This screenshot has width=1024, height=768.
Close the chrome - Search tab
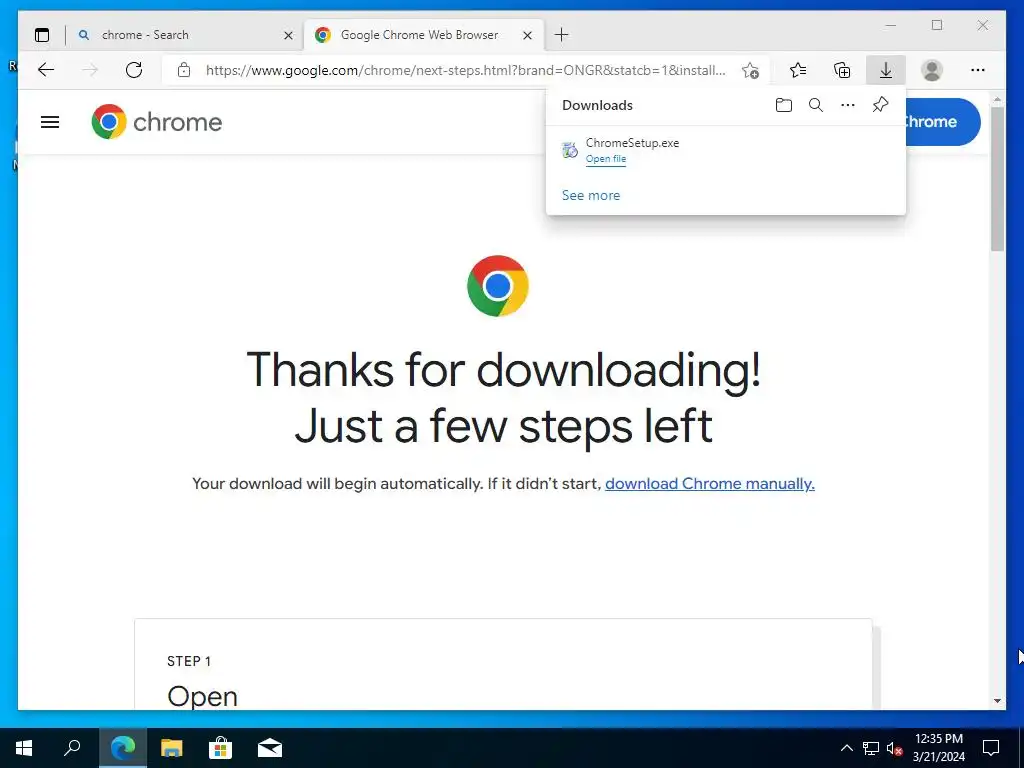[x=288, y=35]
